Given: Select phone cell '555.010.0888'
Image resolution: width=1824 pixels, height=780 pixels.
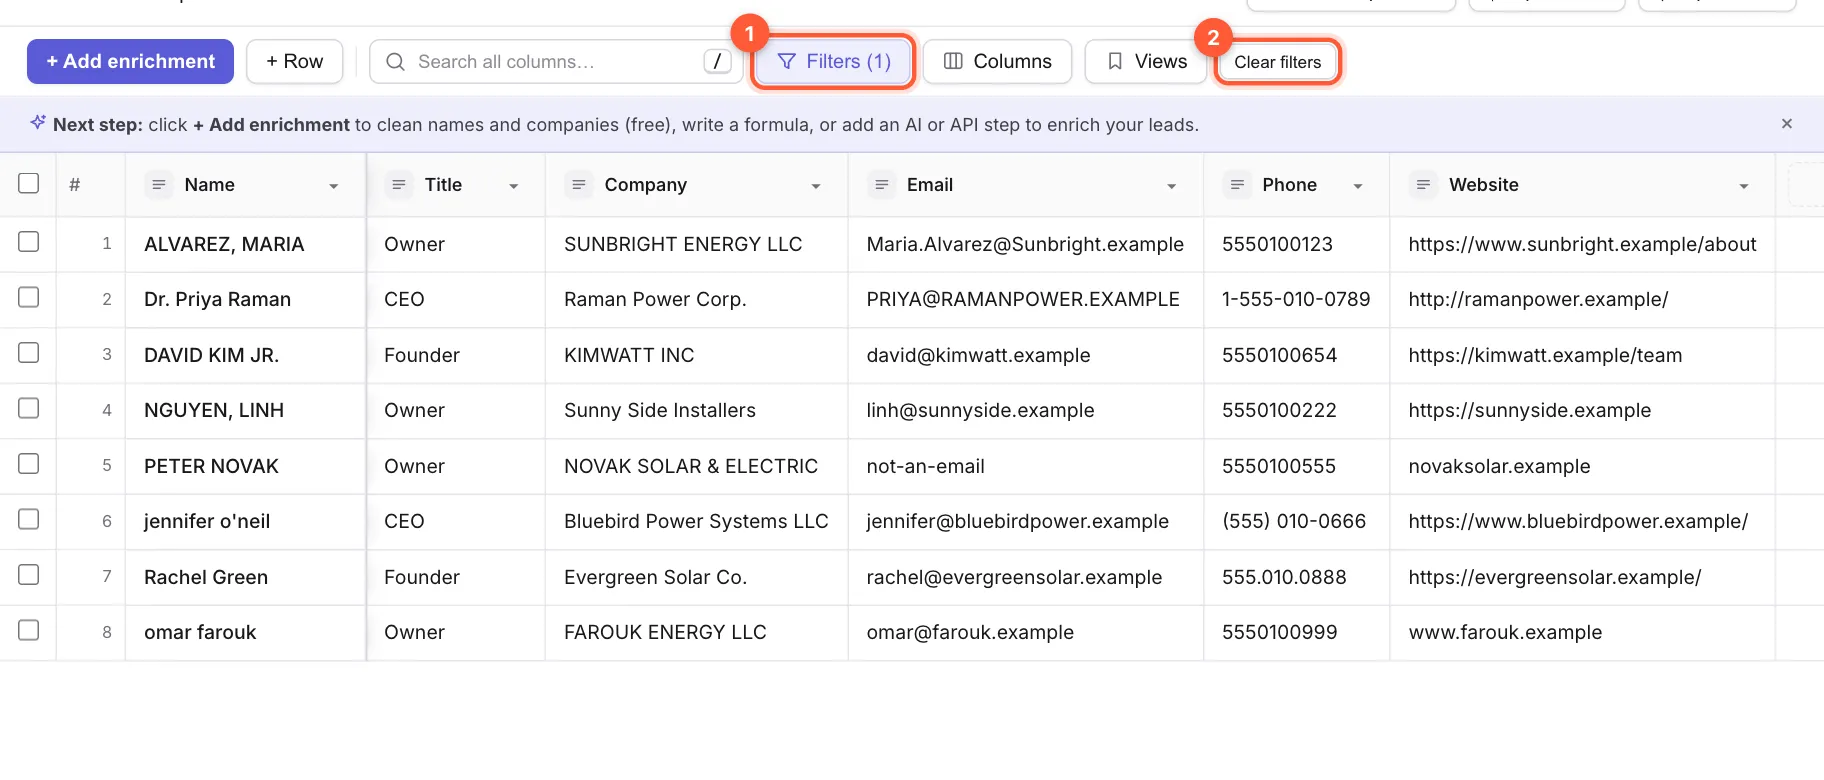Looking at the screenshot, I should pos(1296,577).
